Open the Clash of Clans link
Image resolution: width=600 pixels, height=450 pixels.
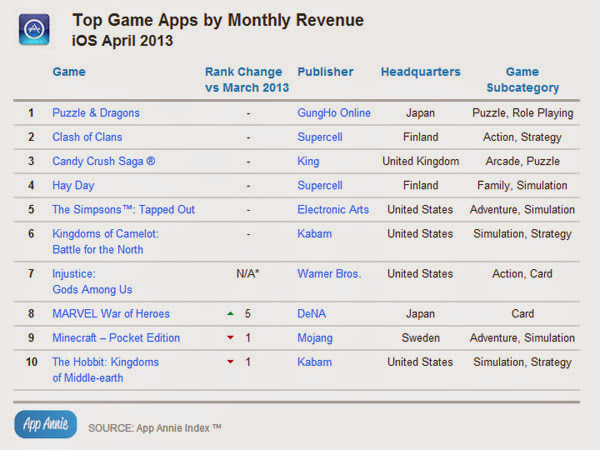(x=87, y=137)
